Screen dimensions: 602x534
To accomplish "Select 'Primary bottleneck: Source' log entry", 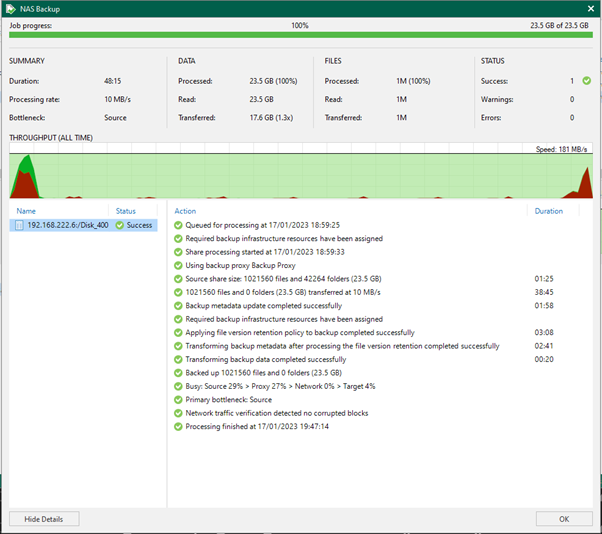I will point(228,400).
